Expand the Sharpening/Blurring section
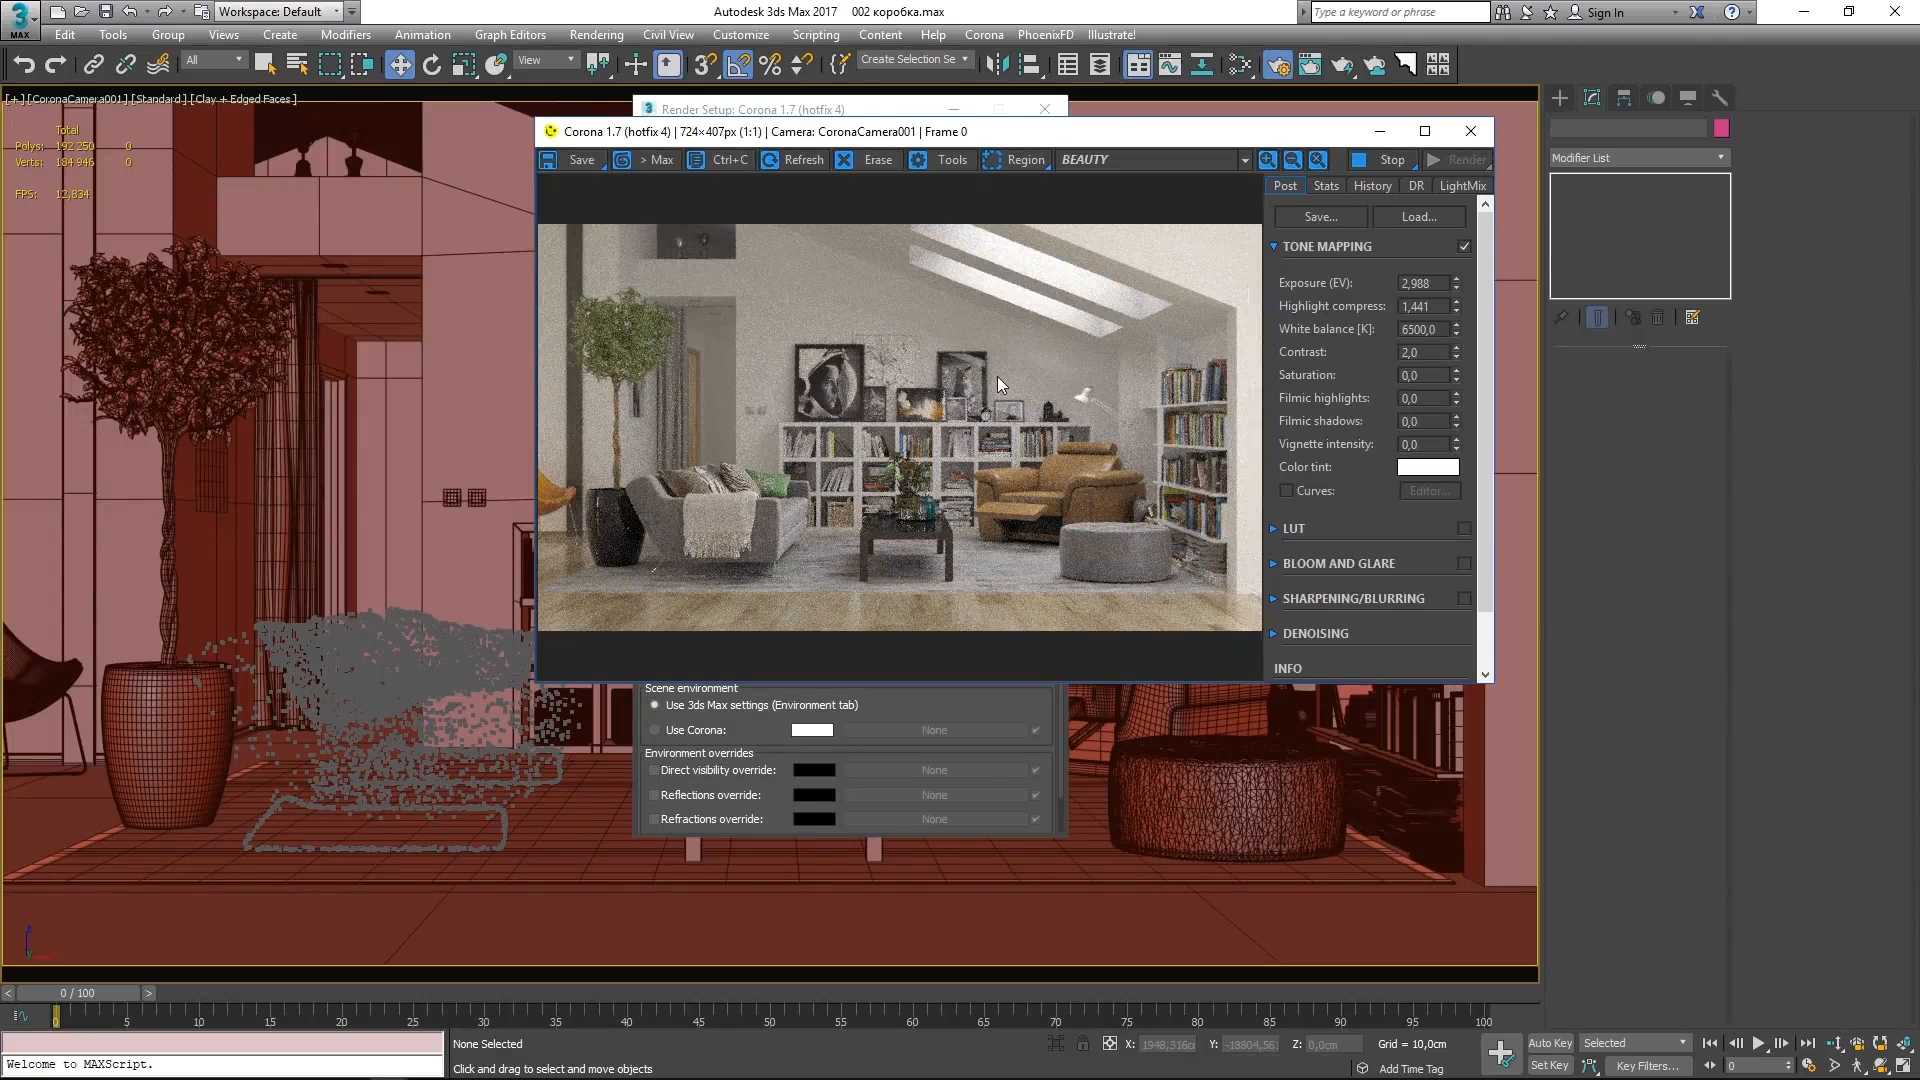 1354,597
